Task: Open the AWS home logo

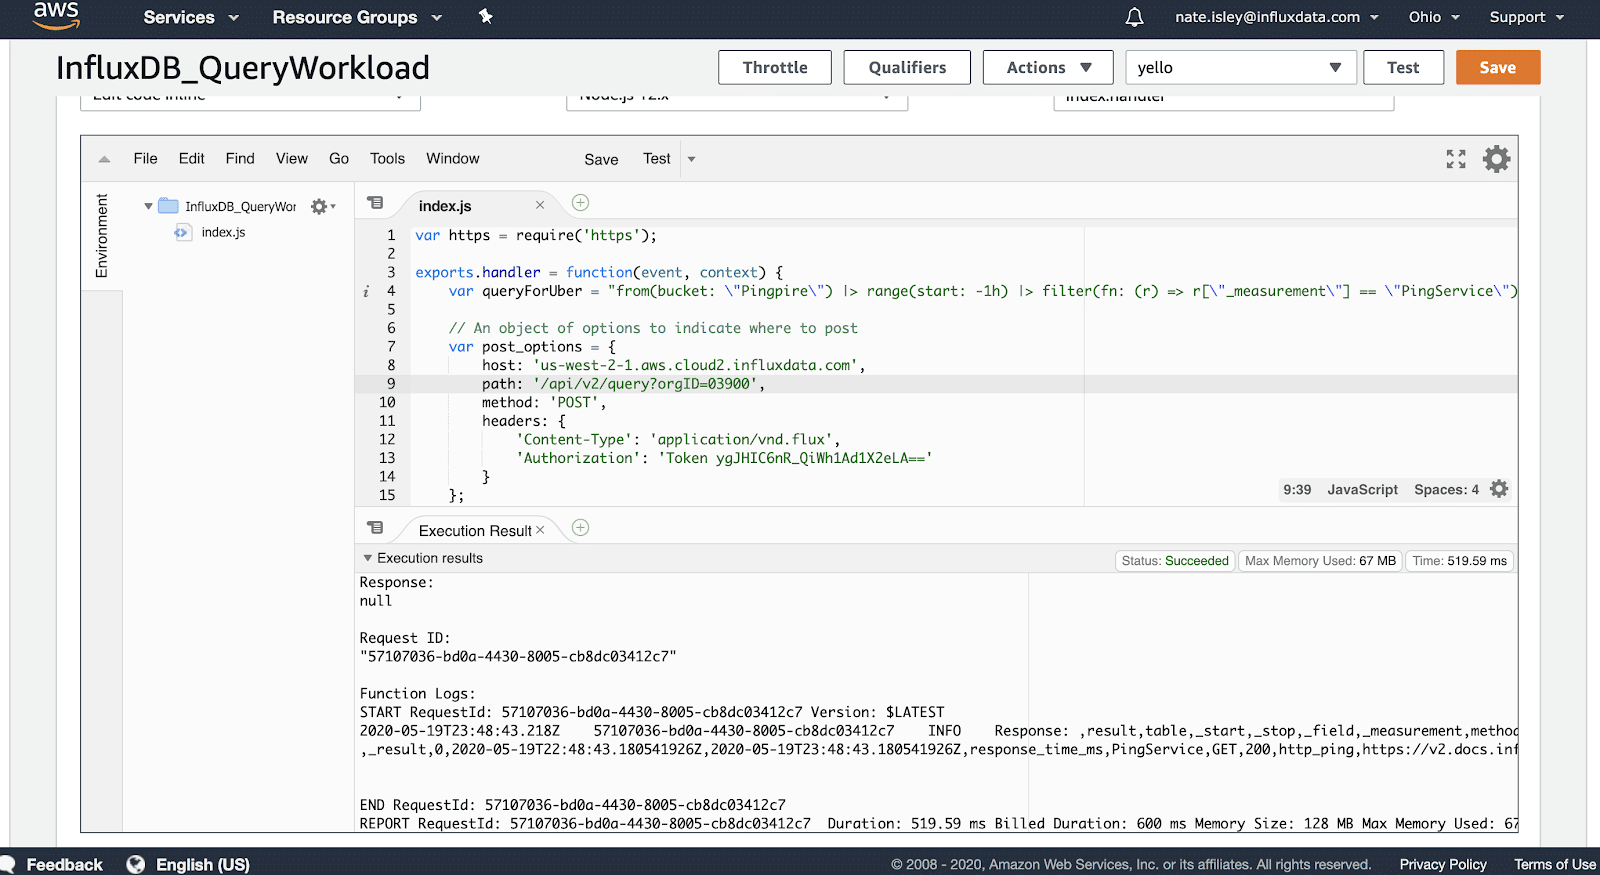Action: click(x=55, y=16)
